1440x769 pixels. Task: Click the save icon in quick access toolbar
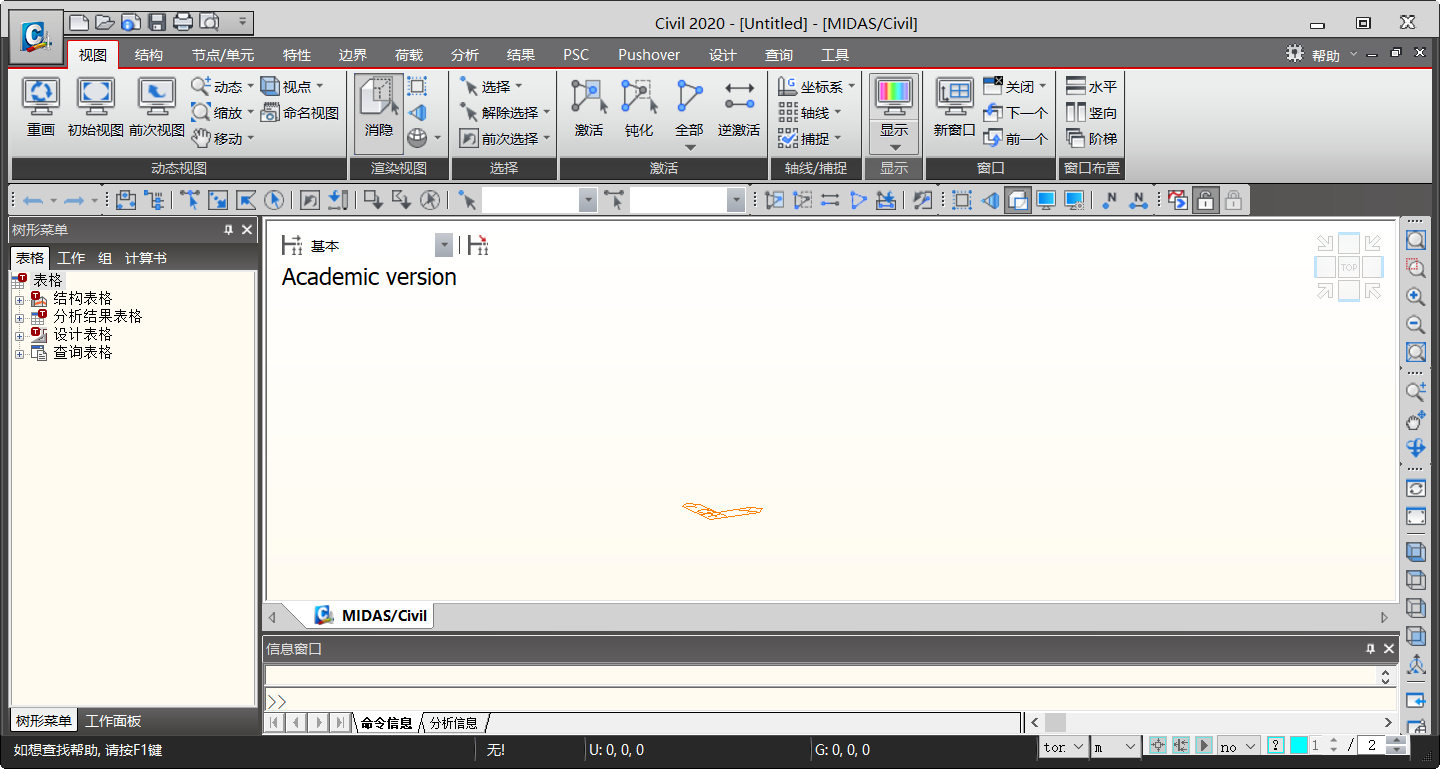(x=157, y=22)
